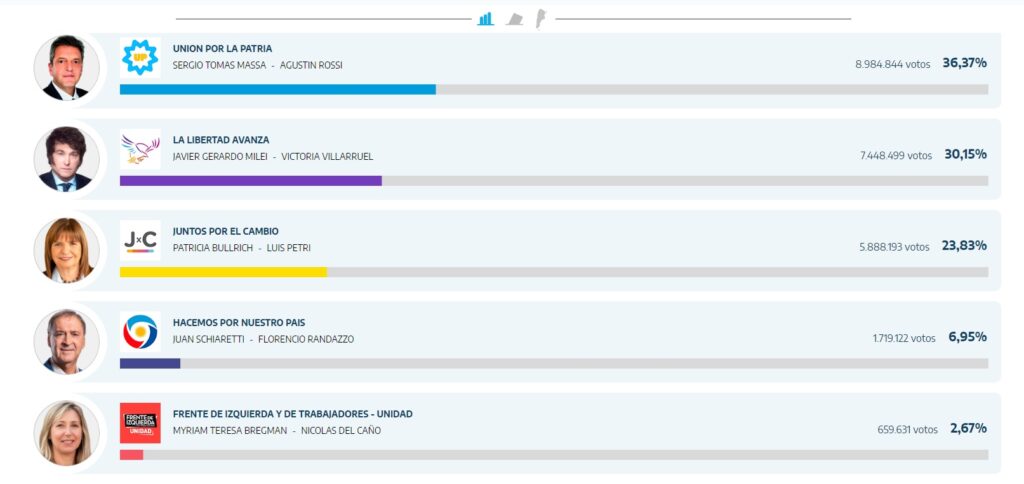The height and width of the screenshot is (484, 1024).
Task: Click the blue Massa vote progress bar
Action: point(277,90)
